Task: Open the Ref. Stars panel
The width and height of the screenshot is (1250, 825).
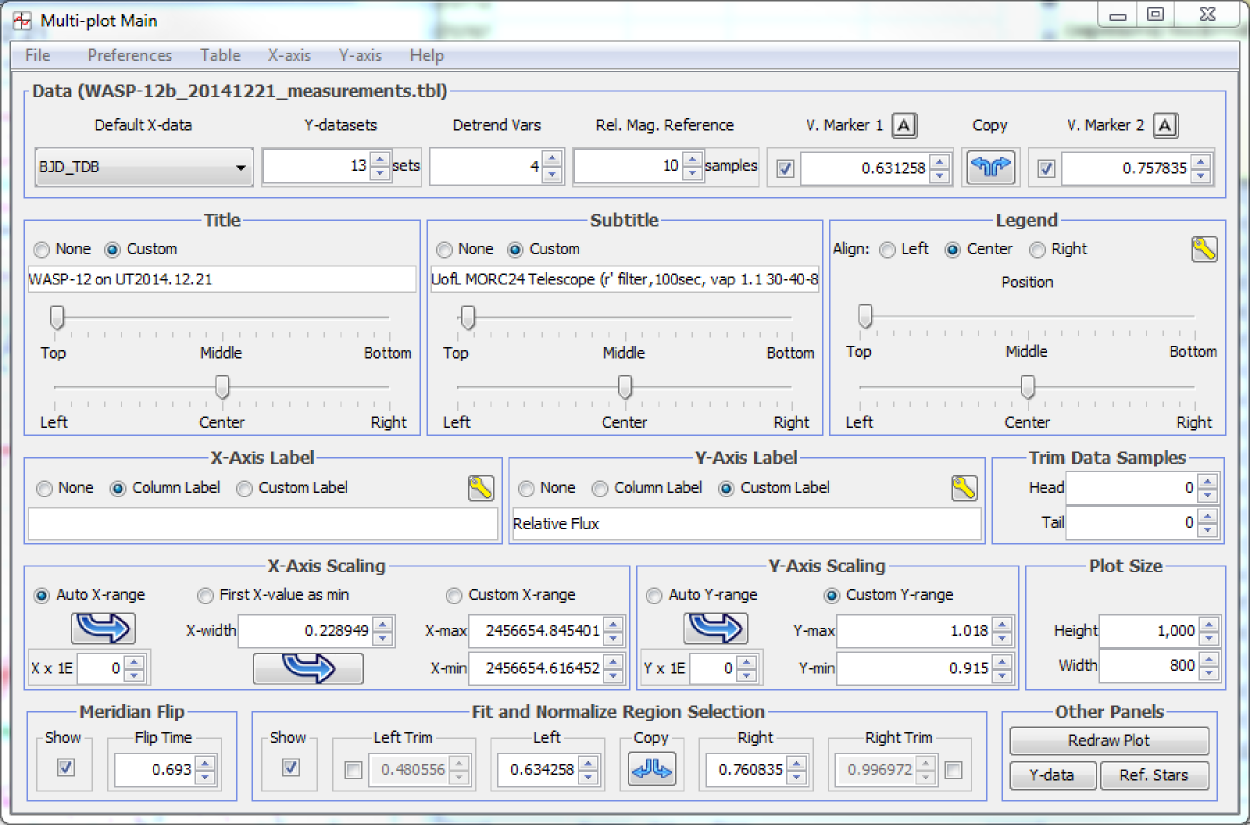Action: [x=1153, y=775]
